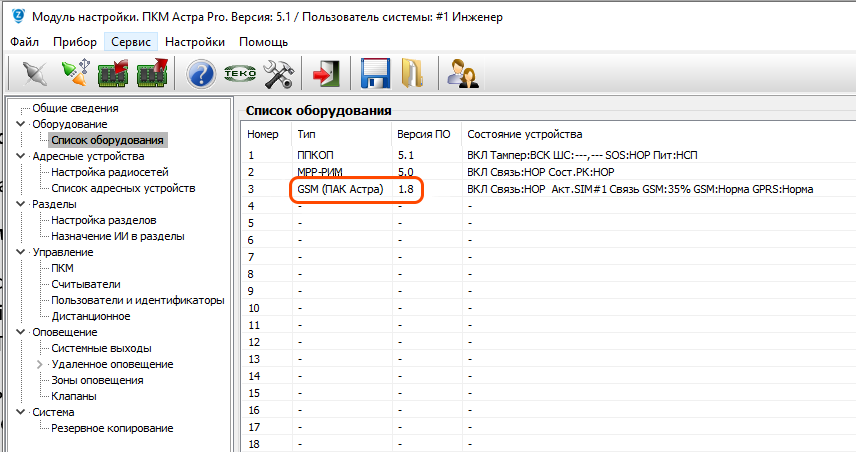Expand the Удаленное оповещение node
The width and height of the screenshot is (856, 452).
tap(41, 364)
